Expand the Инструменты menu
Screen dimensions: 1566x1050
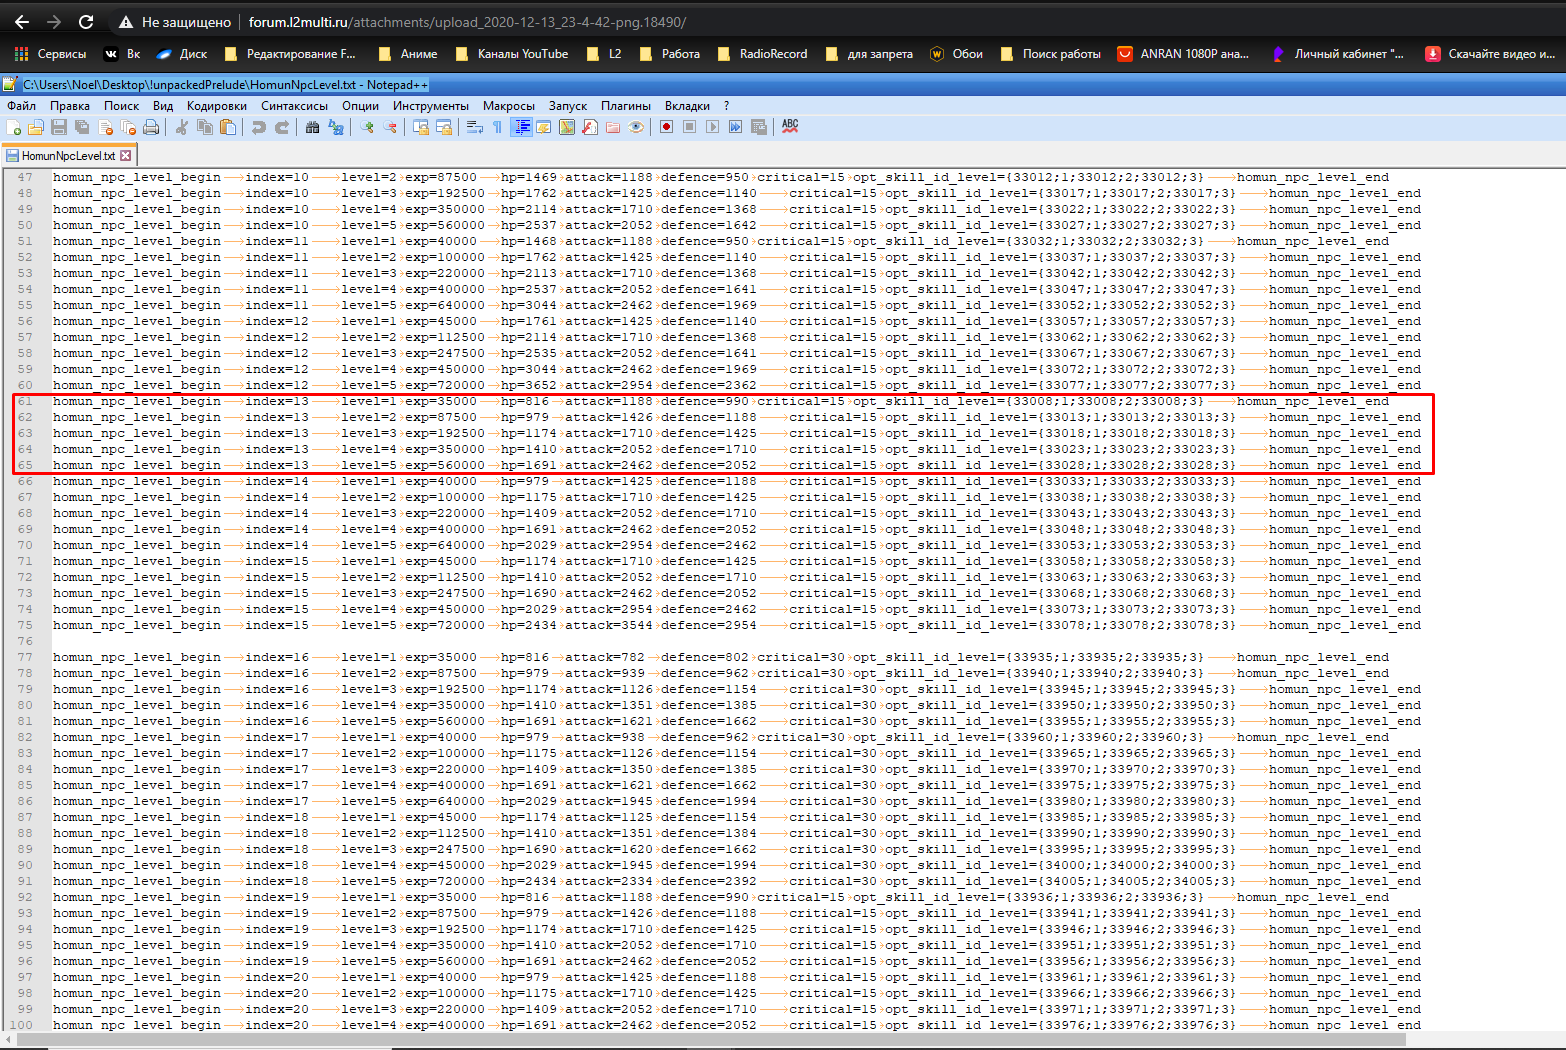point(431,105)
